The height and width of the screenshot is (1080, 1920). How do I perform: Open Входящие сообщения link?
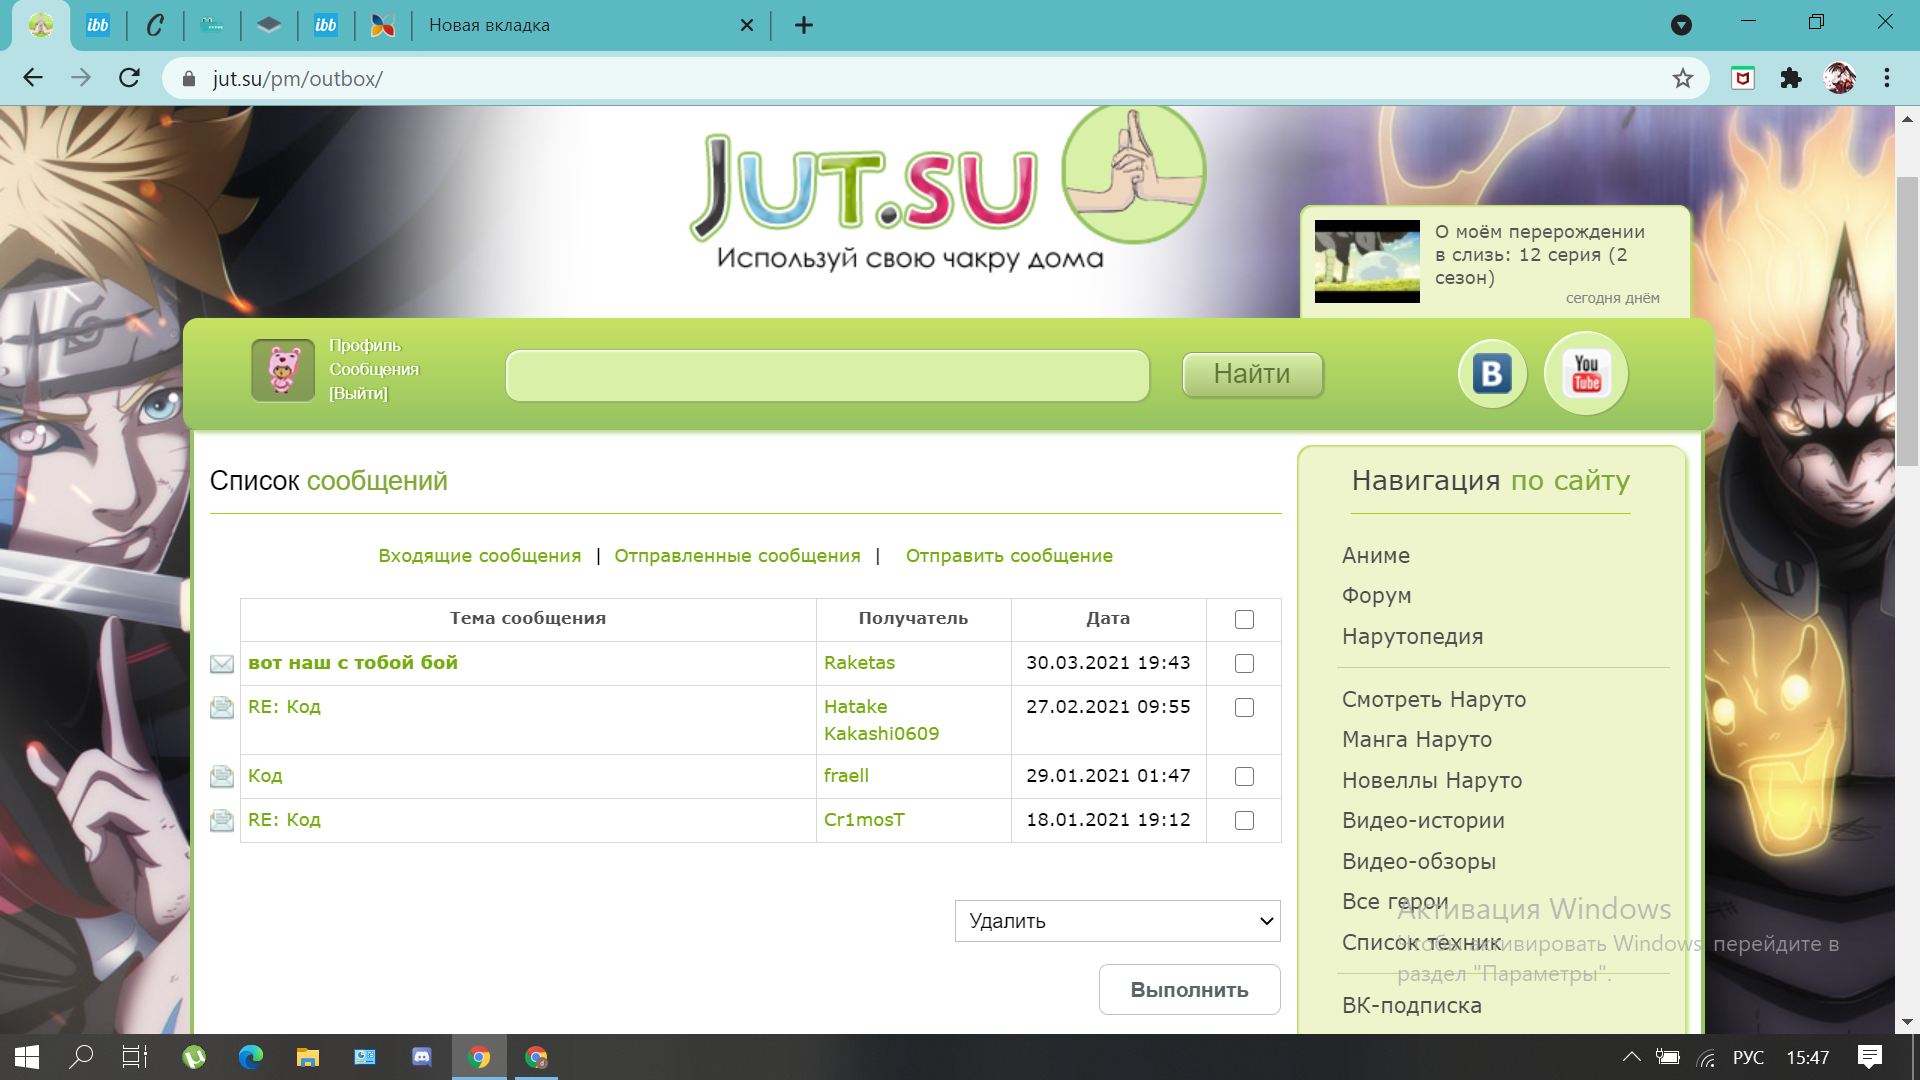[x=479, y=556]
